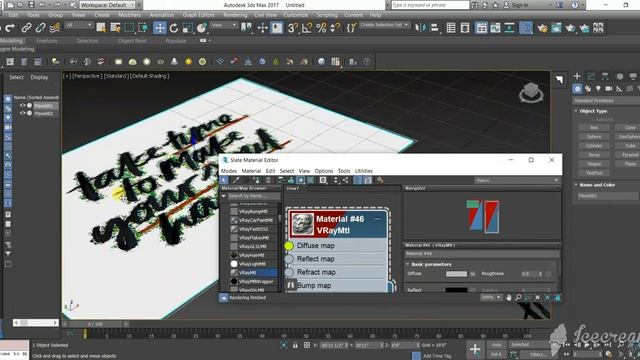Collapse Basic parameters rollout in Slate editor
This screenshot has width=640, height=360.
point(407,264)
